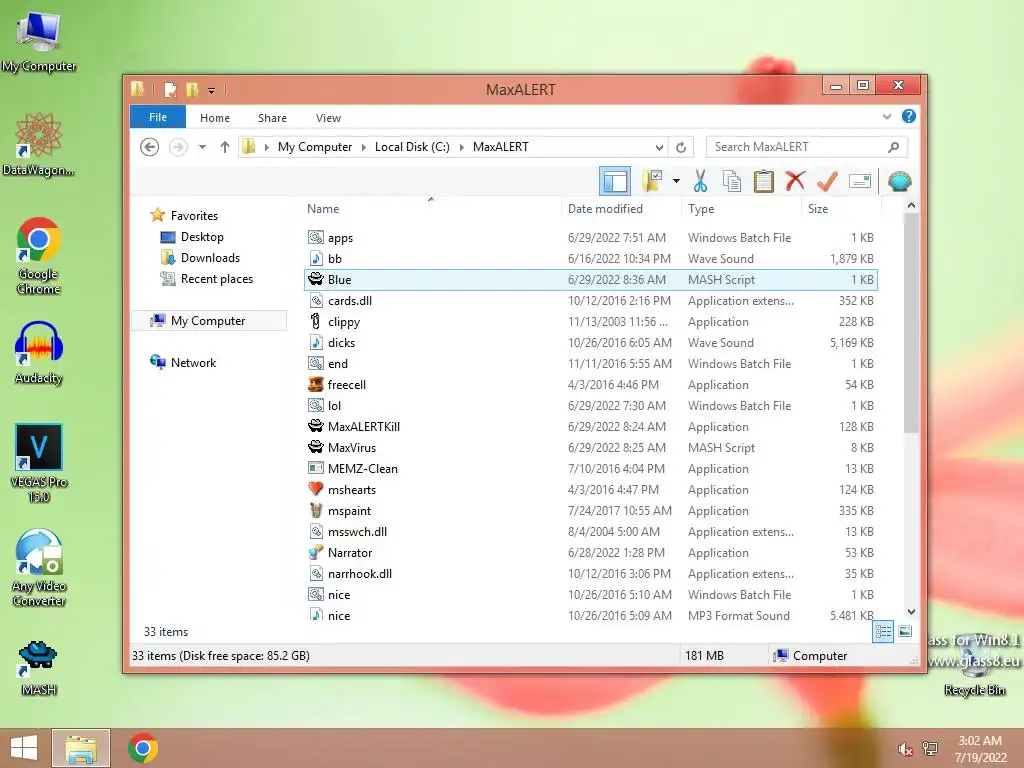Open the Windows Start button
Screen dimensions: 1024x768
[x=24, y=748]
